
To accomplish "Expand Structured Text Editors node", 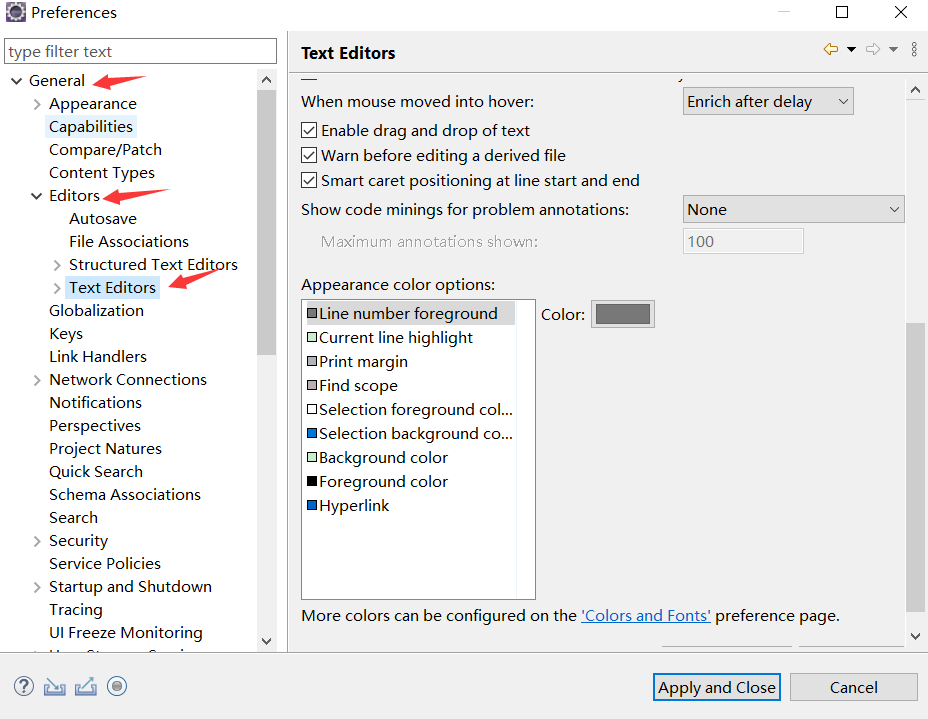I will point(57,265).
